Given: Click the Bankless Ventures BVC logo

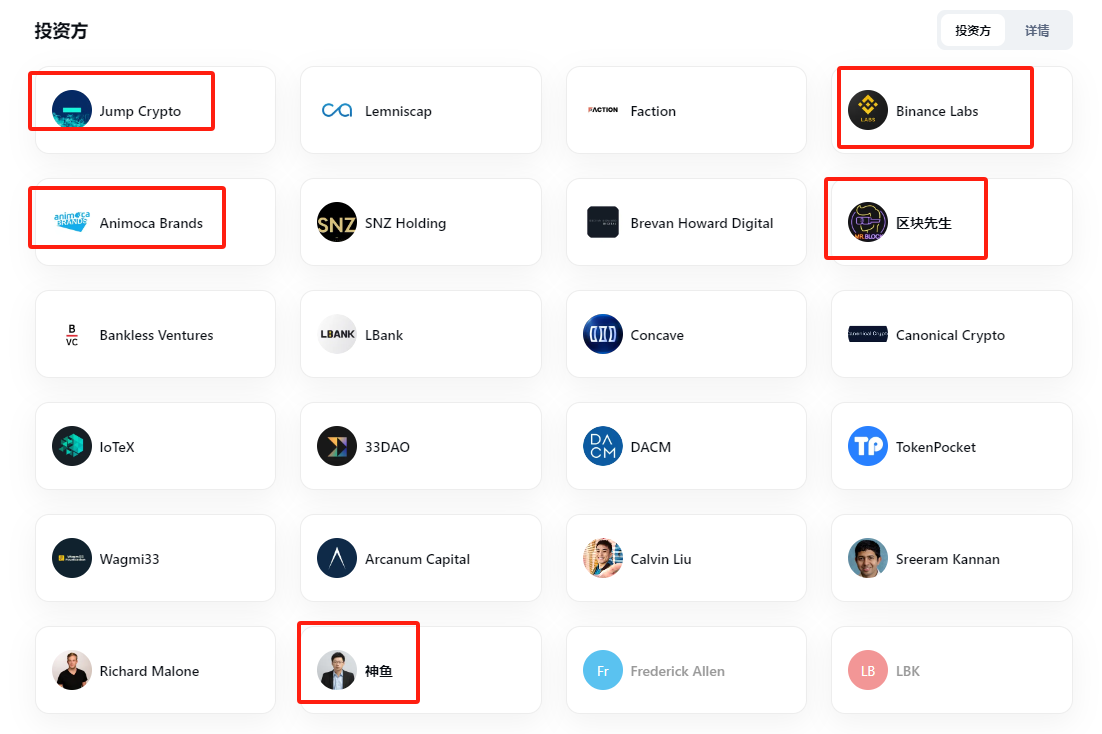Looking at the screenshot, I should coord(72,335).
